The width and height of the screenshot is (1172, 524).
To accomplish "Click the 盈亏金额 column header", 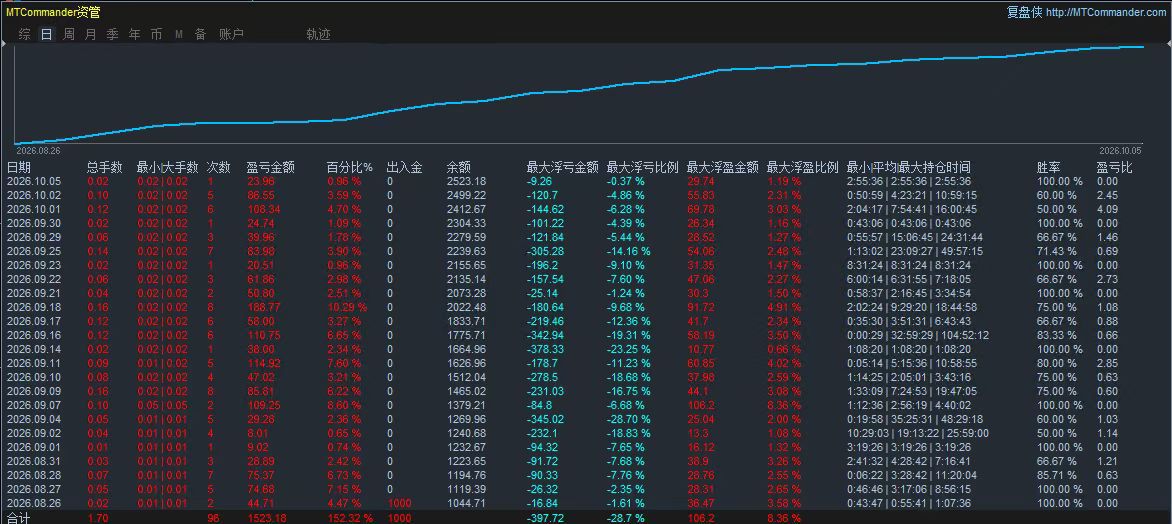I will tap(271, 167).
